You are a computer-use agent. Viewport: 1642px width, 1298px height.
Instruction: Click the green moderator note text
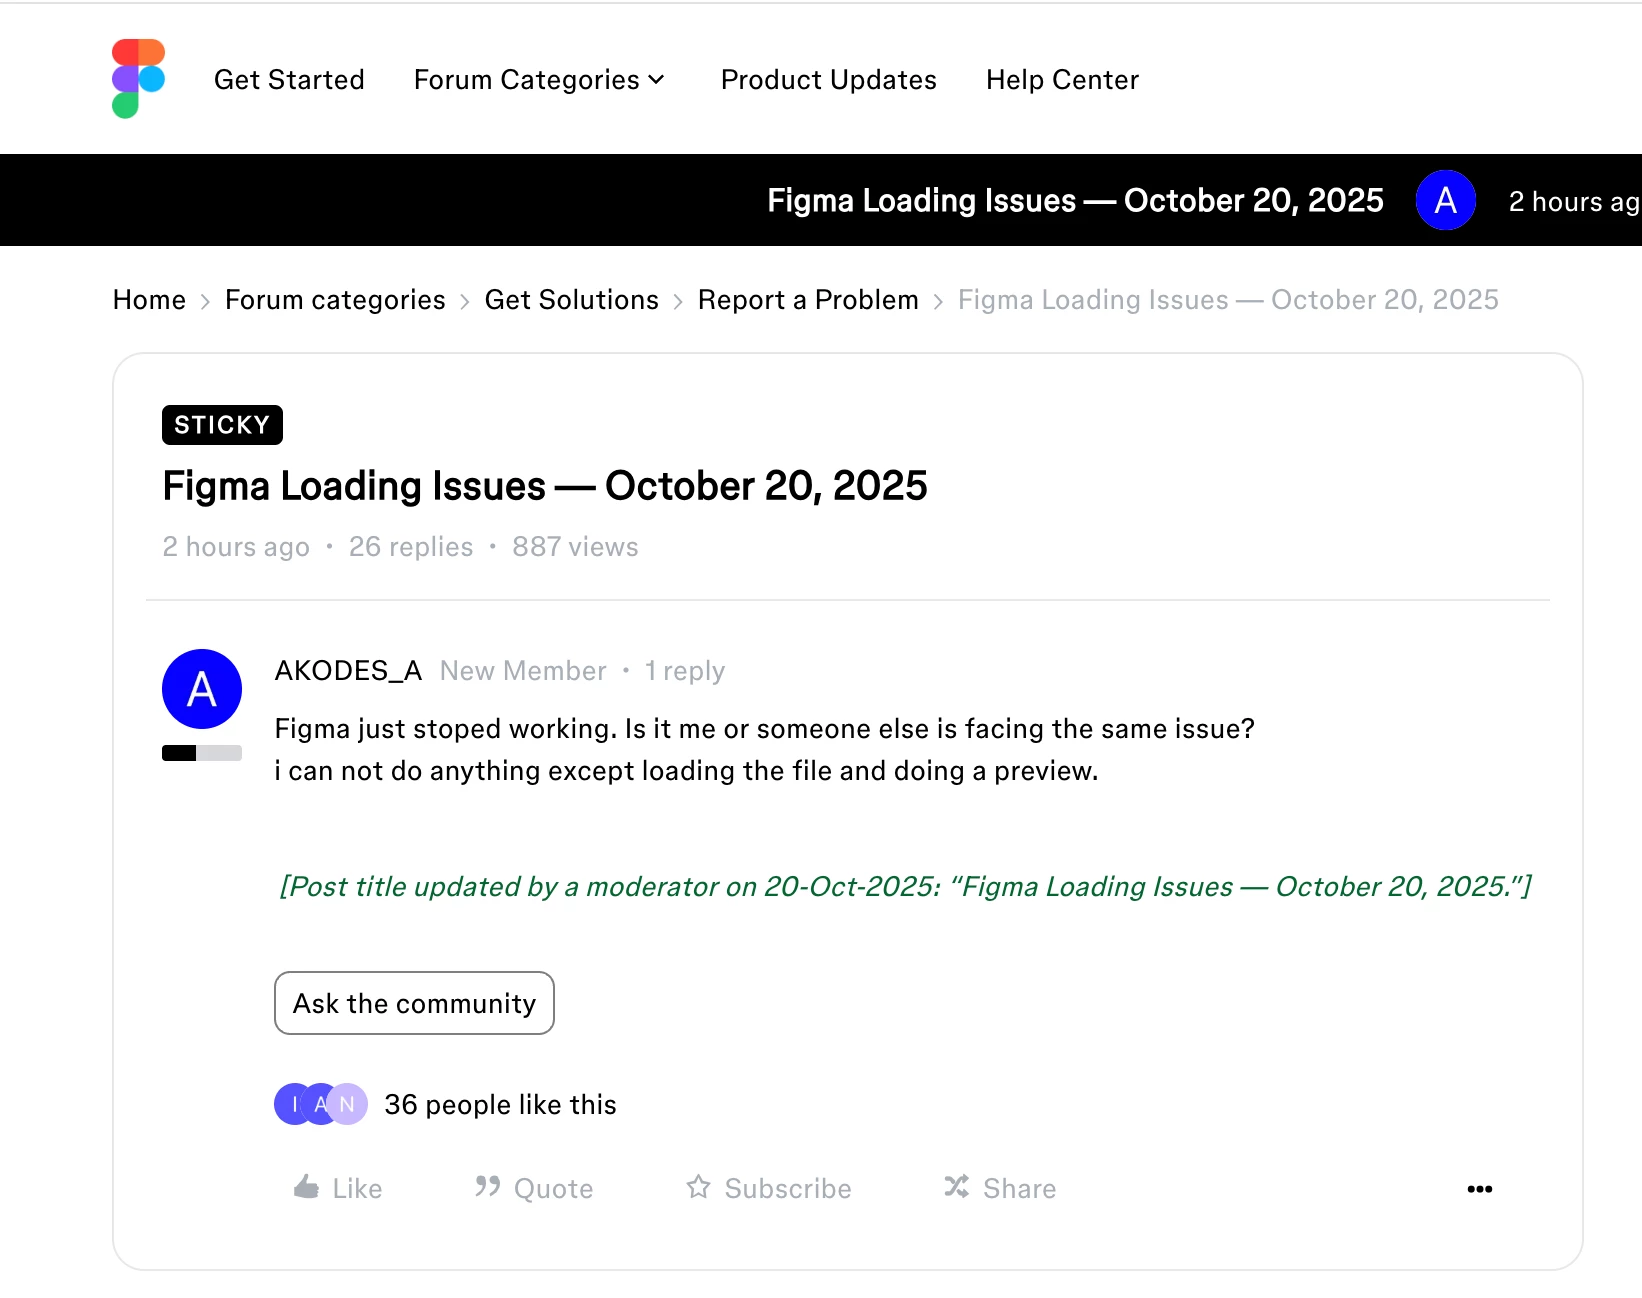pos(905,887)
